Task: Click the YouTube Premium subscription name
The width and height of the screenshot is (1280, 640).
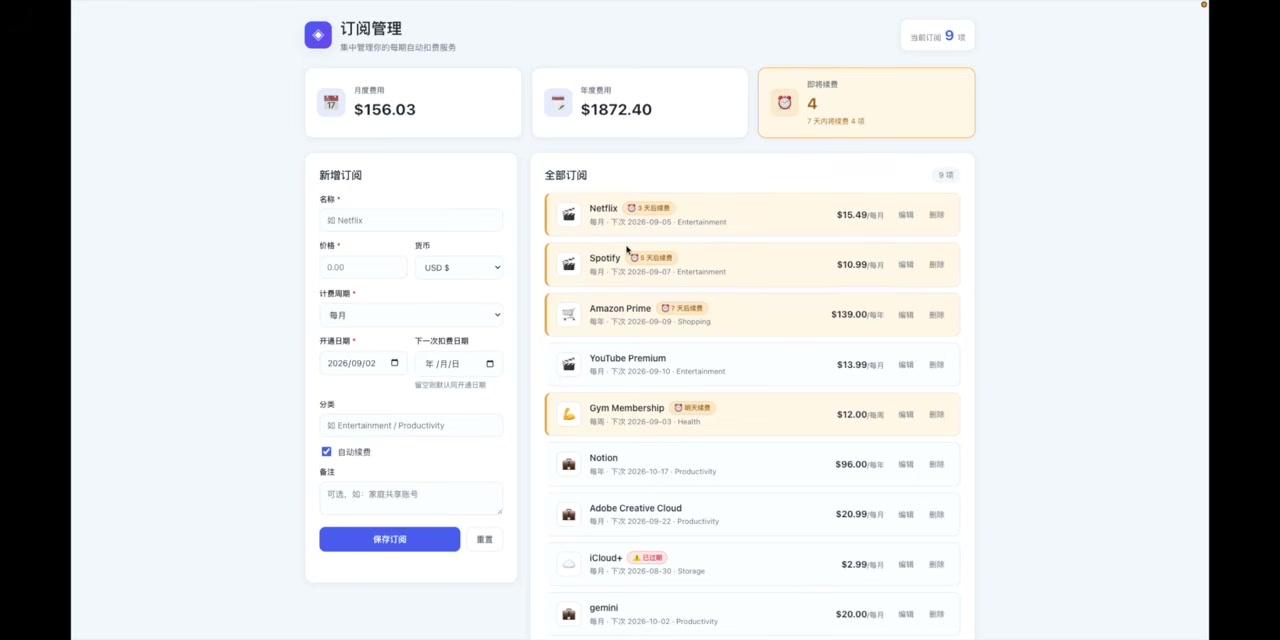Action: (x=628, y=358)
